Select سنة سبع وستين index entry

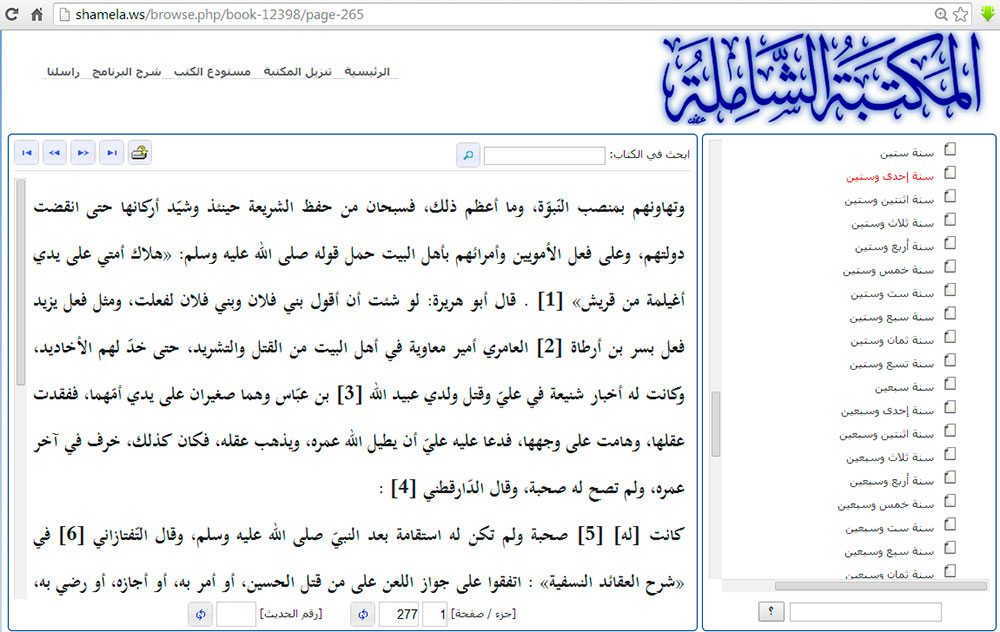click(892, 318)
